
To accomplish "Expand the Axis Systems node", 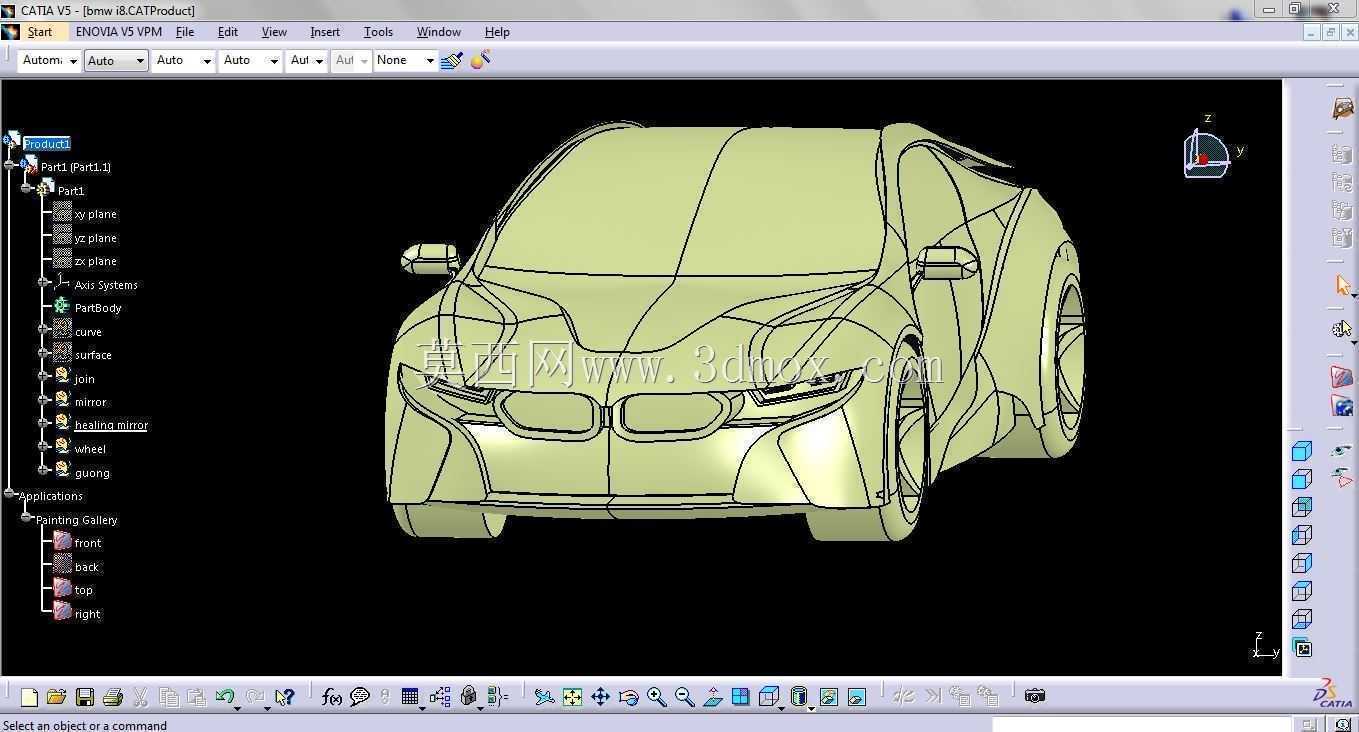I will pos(43,282).
